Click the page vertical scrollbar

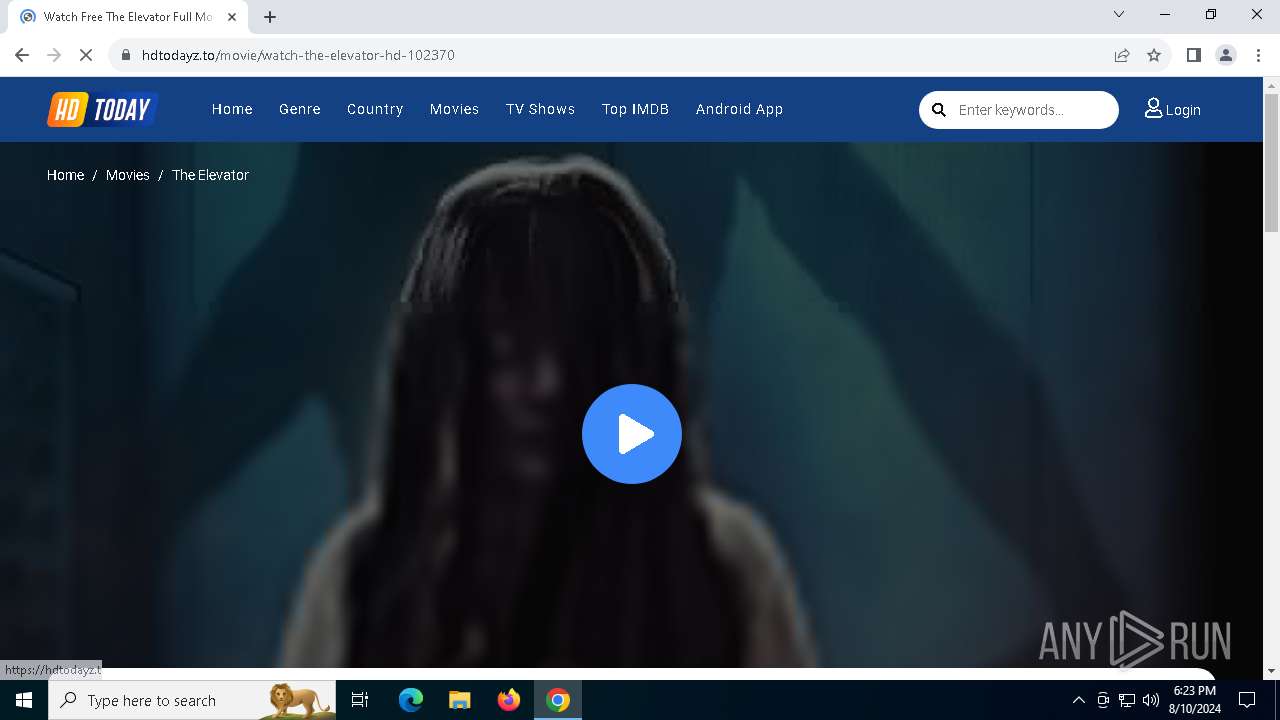click(x=1271, y=163)
